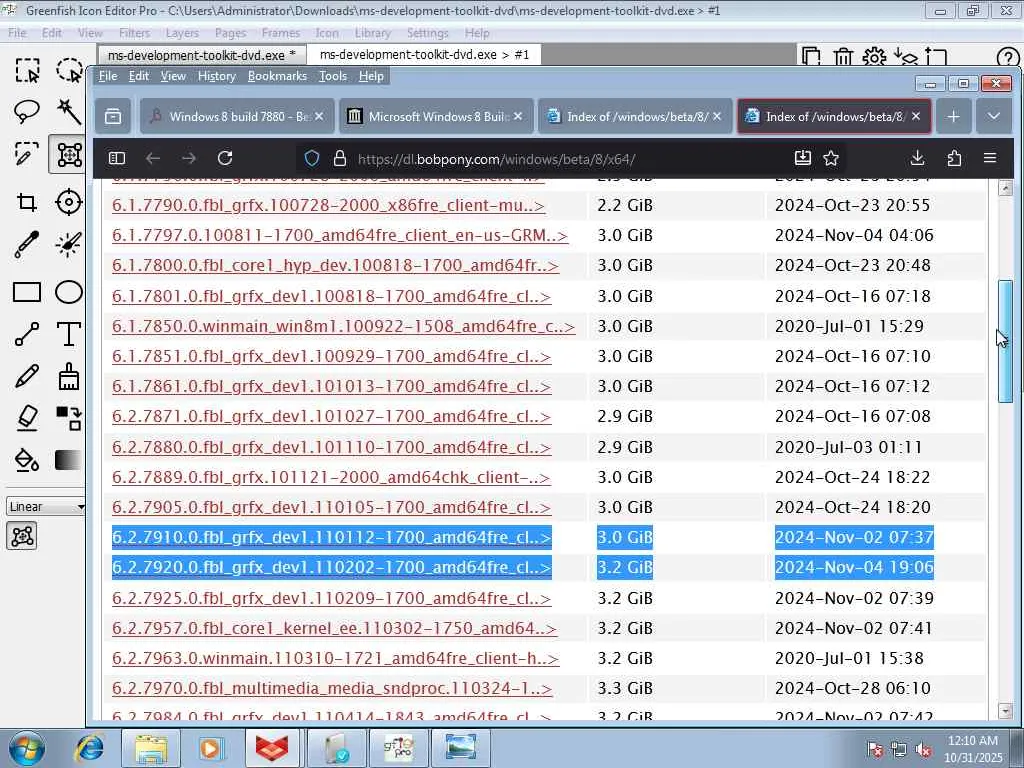
Task: Select the Hot Spot target tool
Action: pyautogui.click(x=69, y=202)
